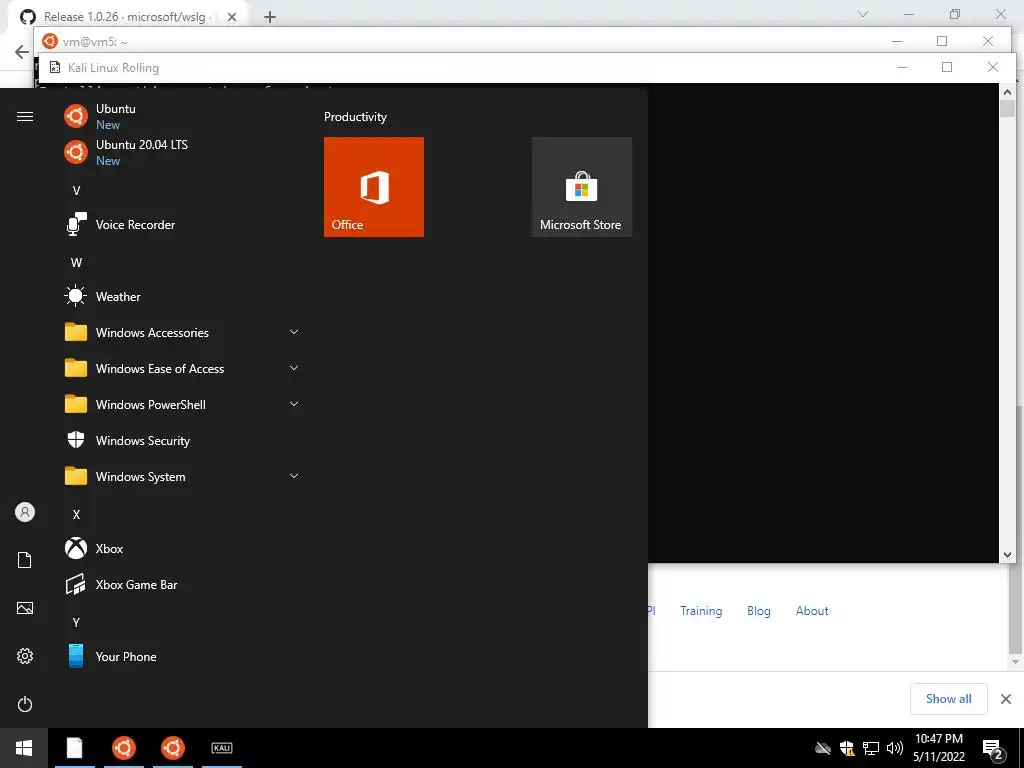Expand Windows Accessories folder
Image resolution: width=1024 pixels, height=768 pixels.
[180, 332]
